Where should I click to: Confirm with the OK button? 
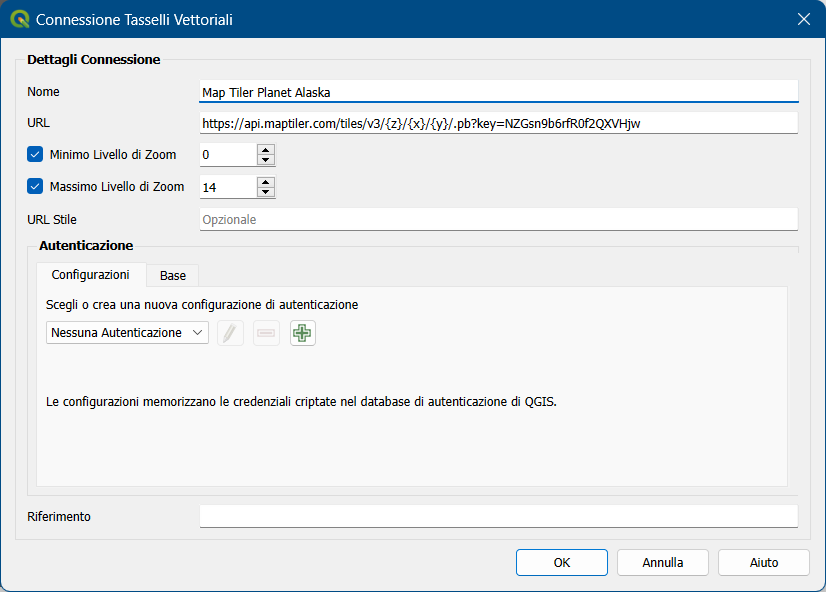[562, 563]
